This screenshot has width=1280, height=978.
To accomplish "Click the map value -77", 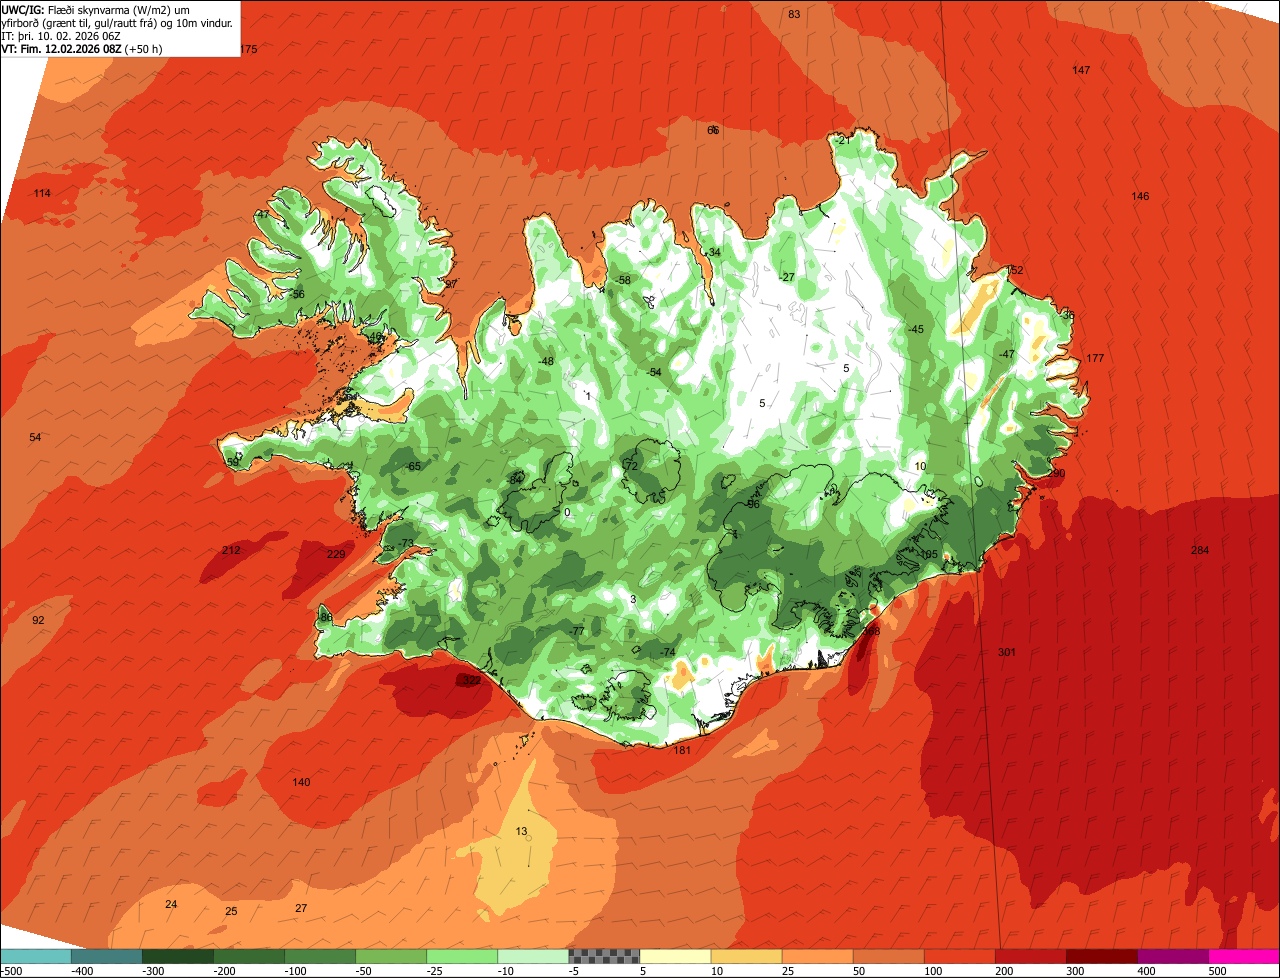I will click(x=576, y=631).
